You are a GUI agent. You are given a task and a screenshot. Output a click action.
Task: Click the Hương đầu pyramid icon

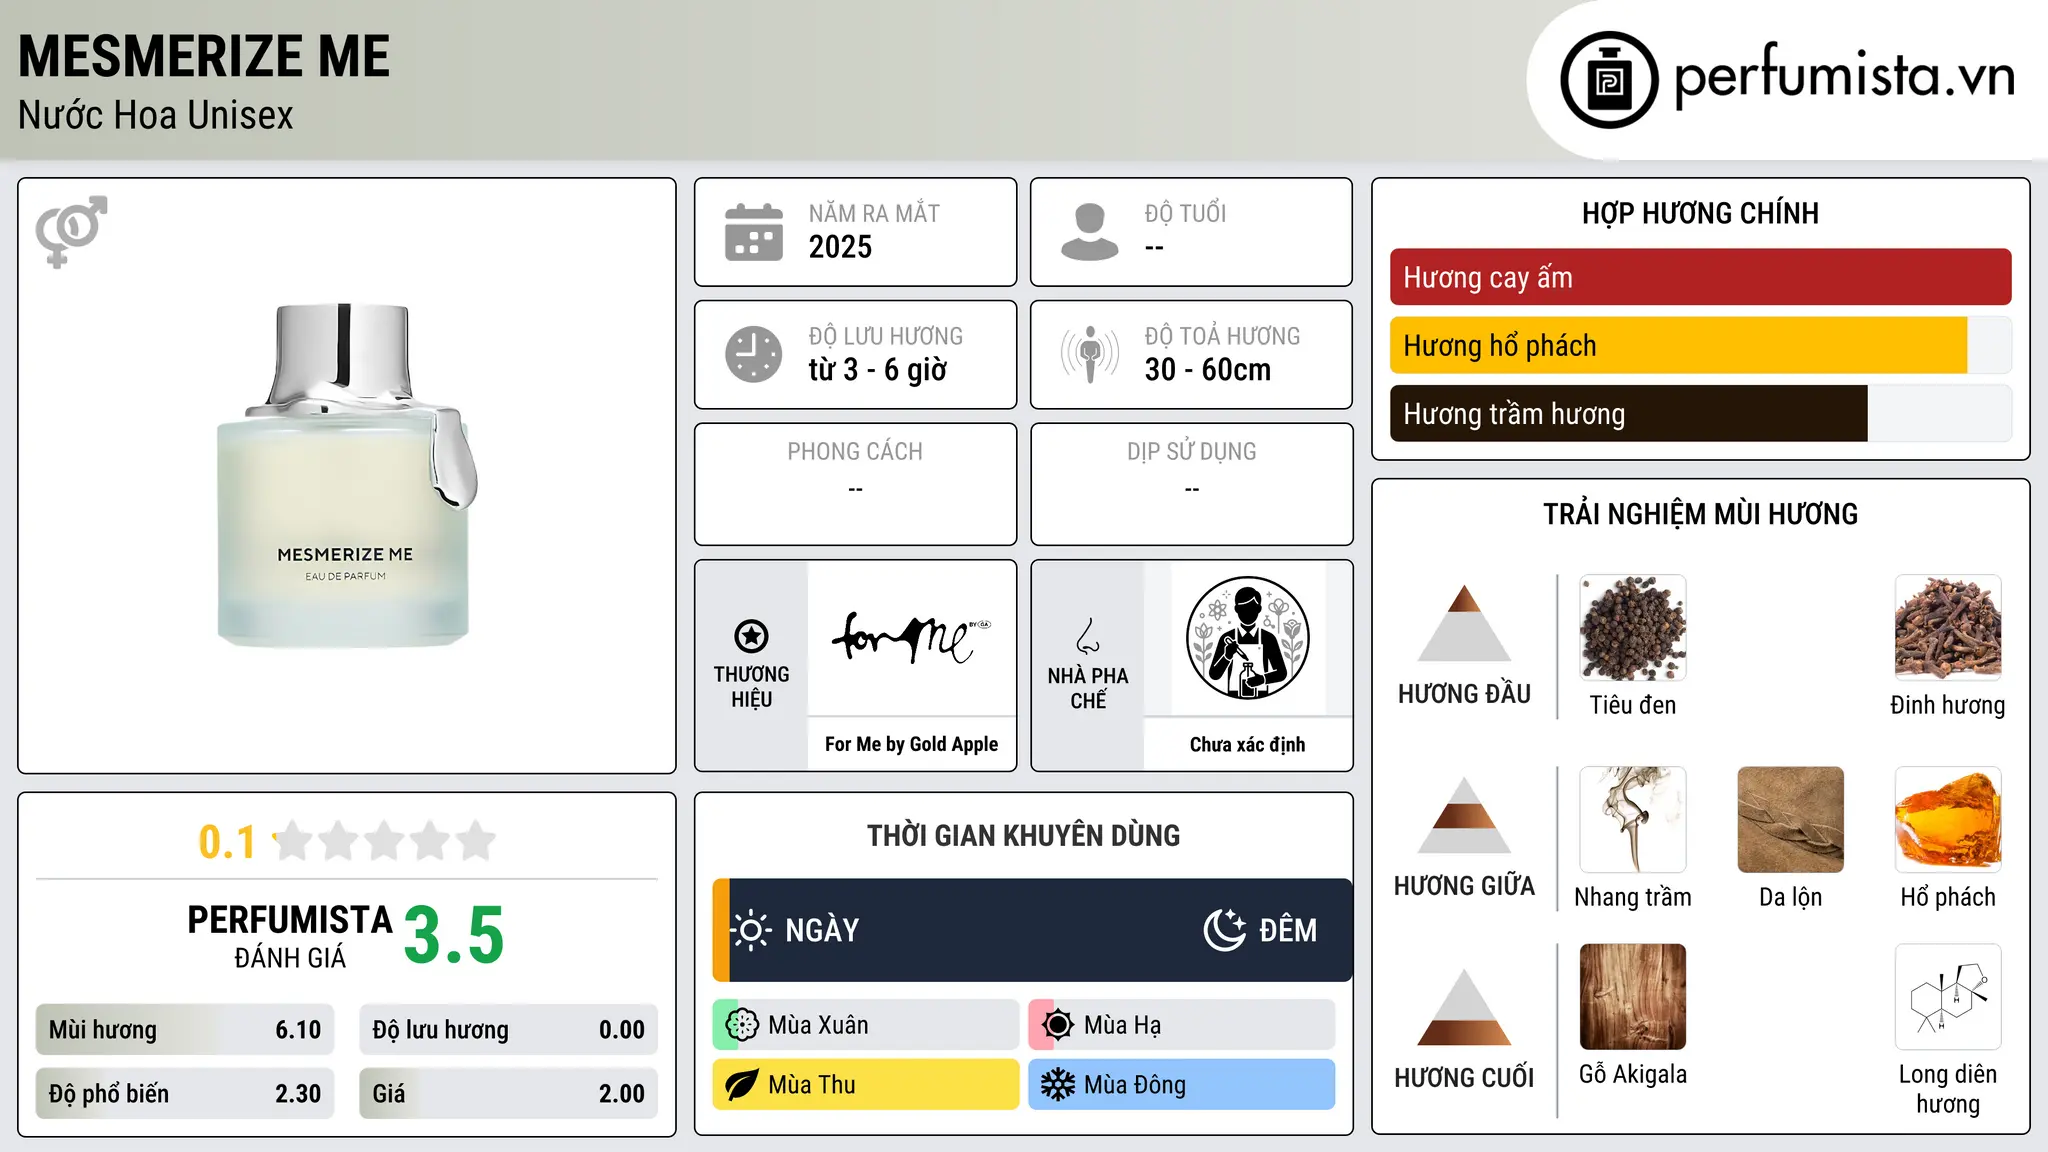click(1464, 623)
